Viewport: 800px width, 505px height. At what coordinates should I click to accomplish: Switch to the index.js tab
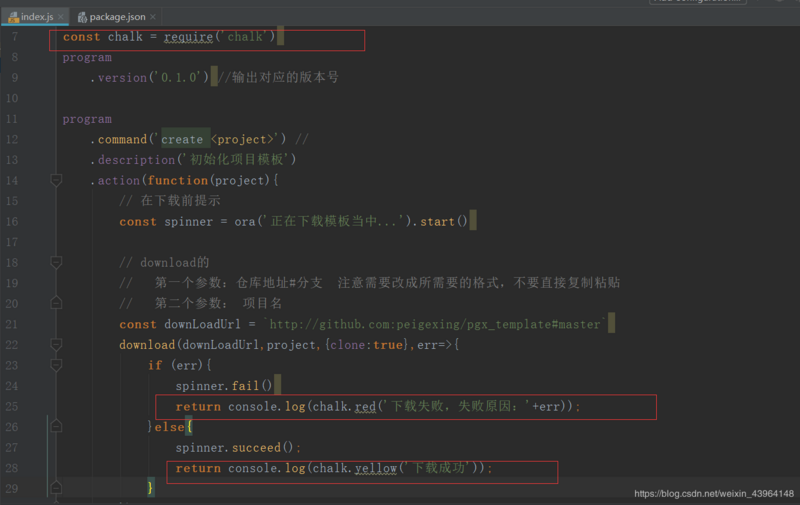(37, 17)
